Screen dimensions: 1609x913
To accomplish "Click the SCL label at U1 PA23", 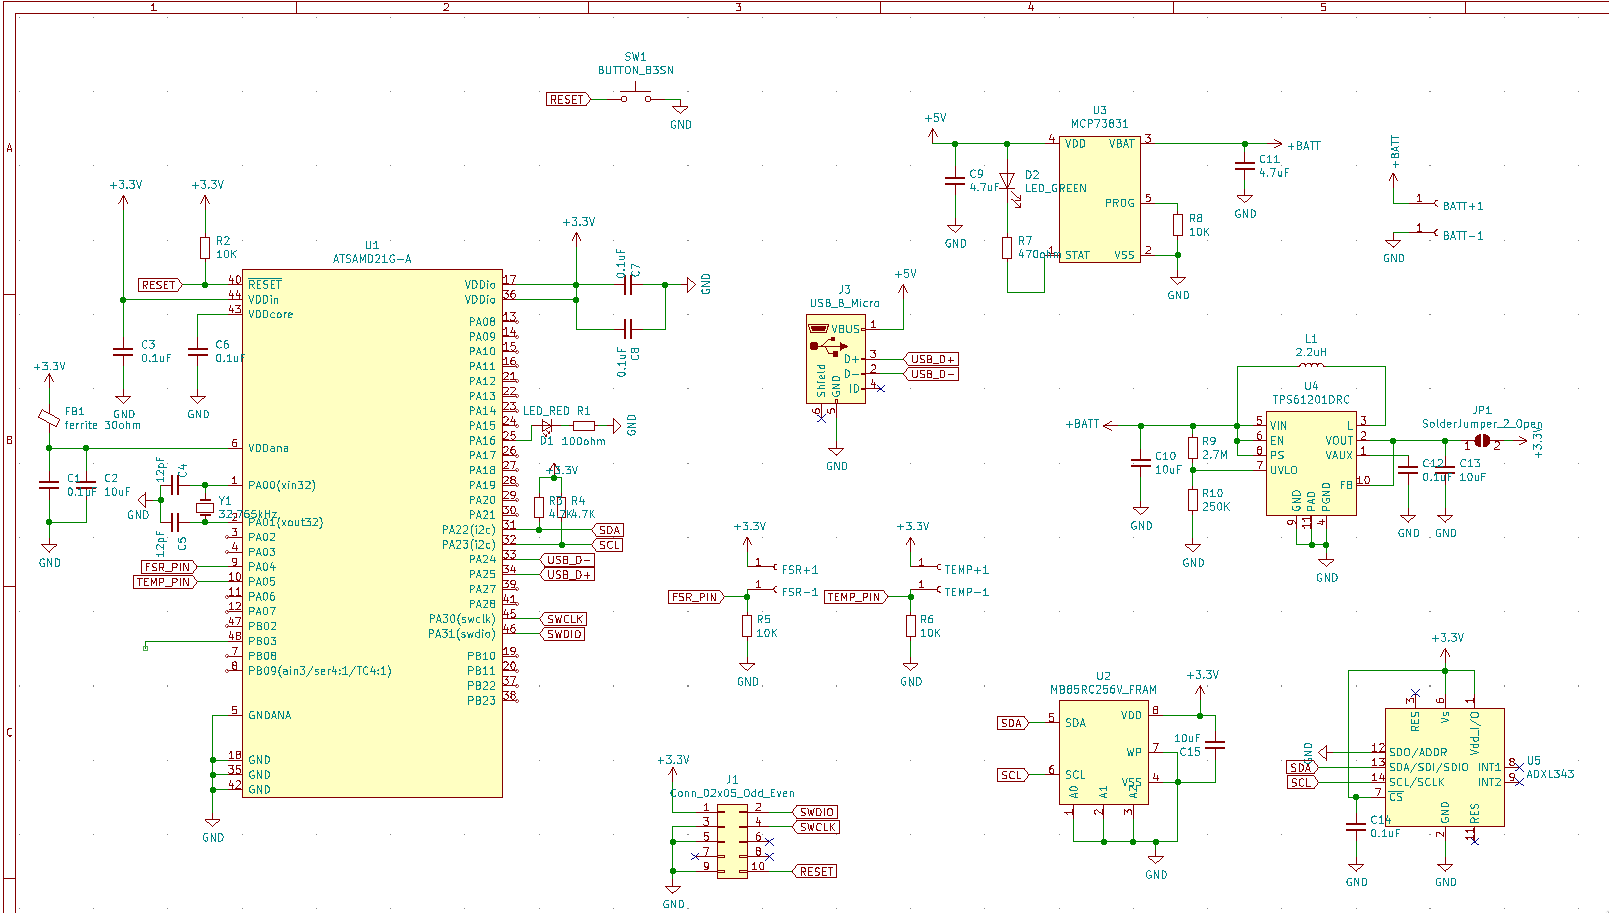I will coord(609,545).
